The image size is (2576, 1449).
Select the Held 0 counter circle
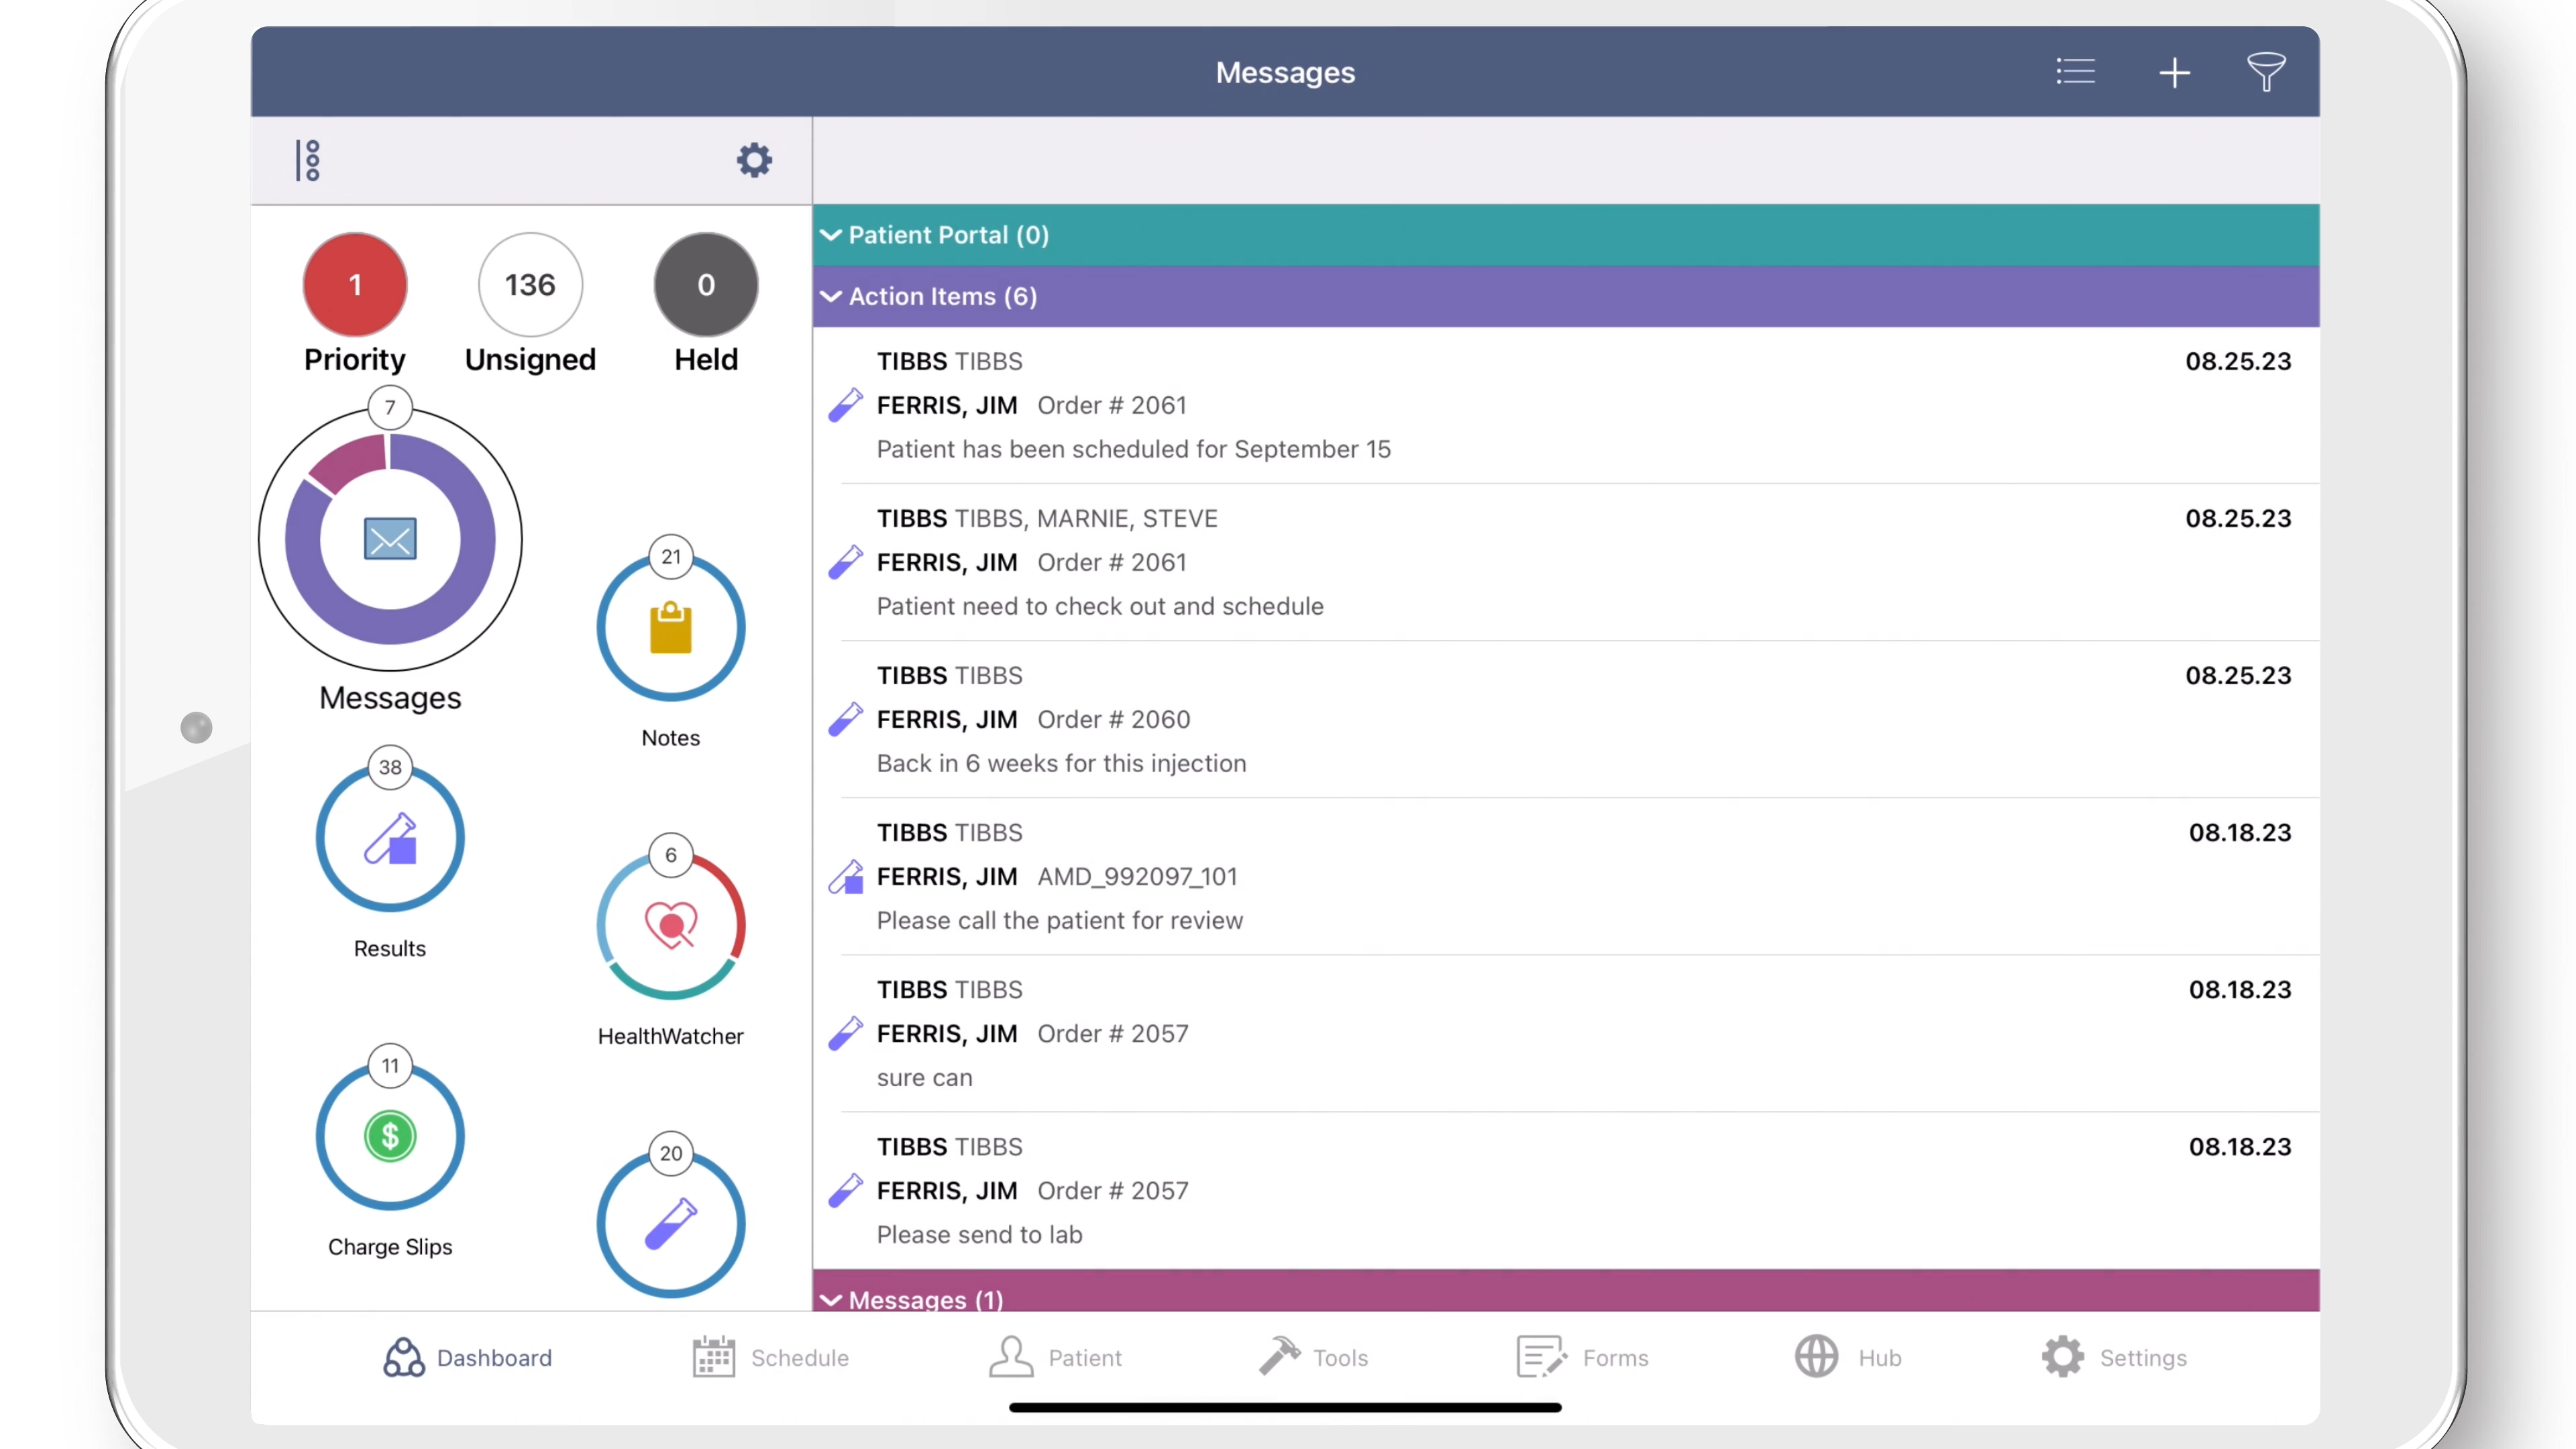[706, 285]
